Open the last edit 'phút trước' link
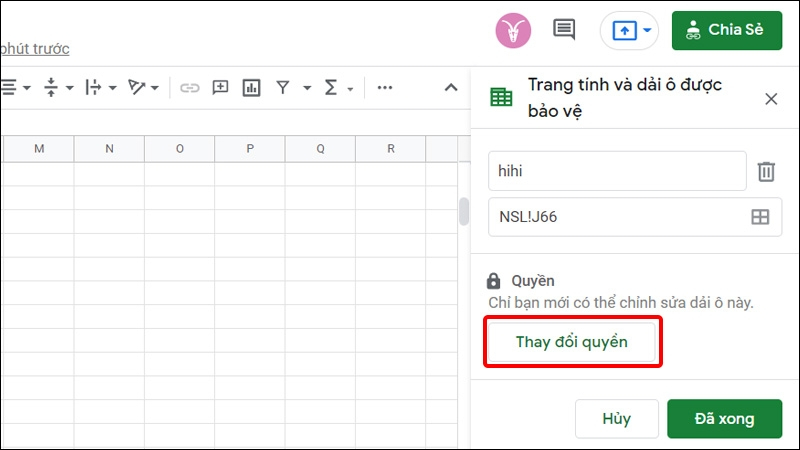 (x=35, y=49)
